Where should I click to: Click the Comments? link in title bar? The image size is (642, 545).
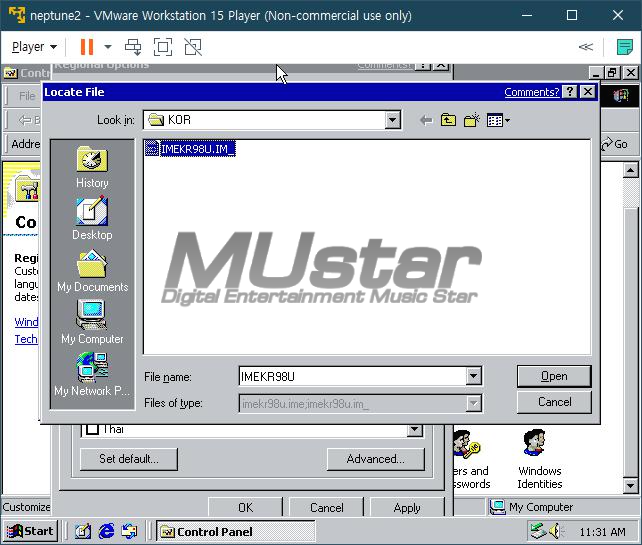point(531,92)
